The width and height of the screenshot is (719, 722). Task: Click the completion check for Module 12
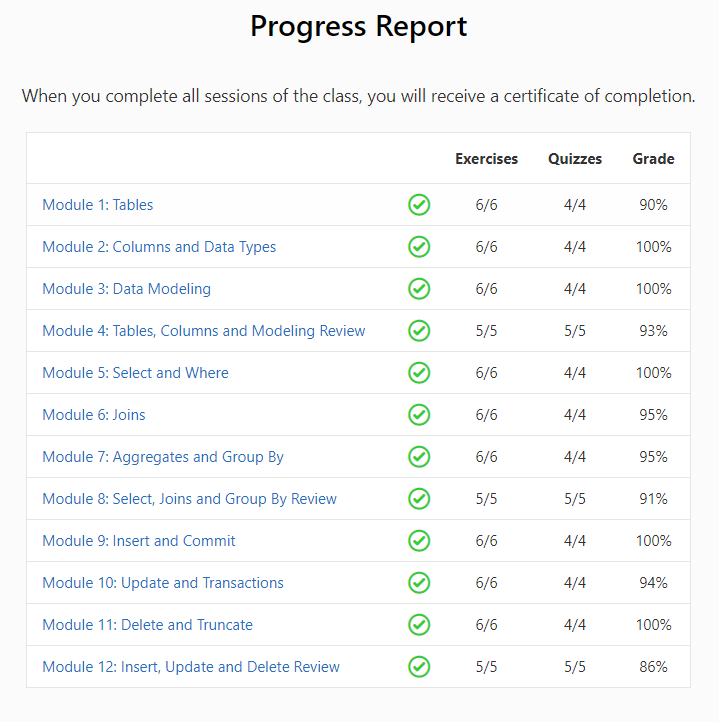419,667
